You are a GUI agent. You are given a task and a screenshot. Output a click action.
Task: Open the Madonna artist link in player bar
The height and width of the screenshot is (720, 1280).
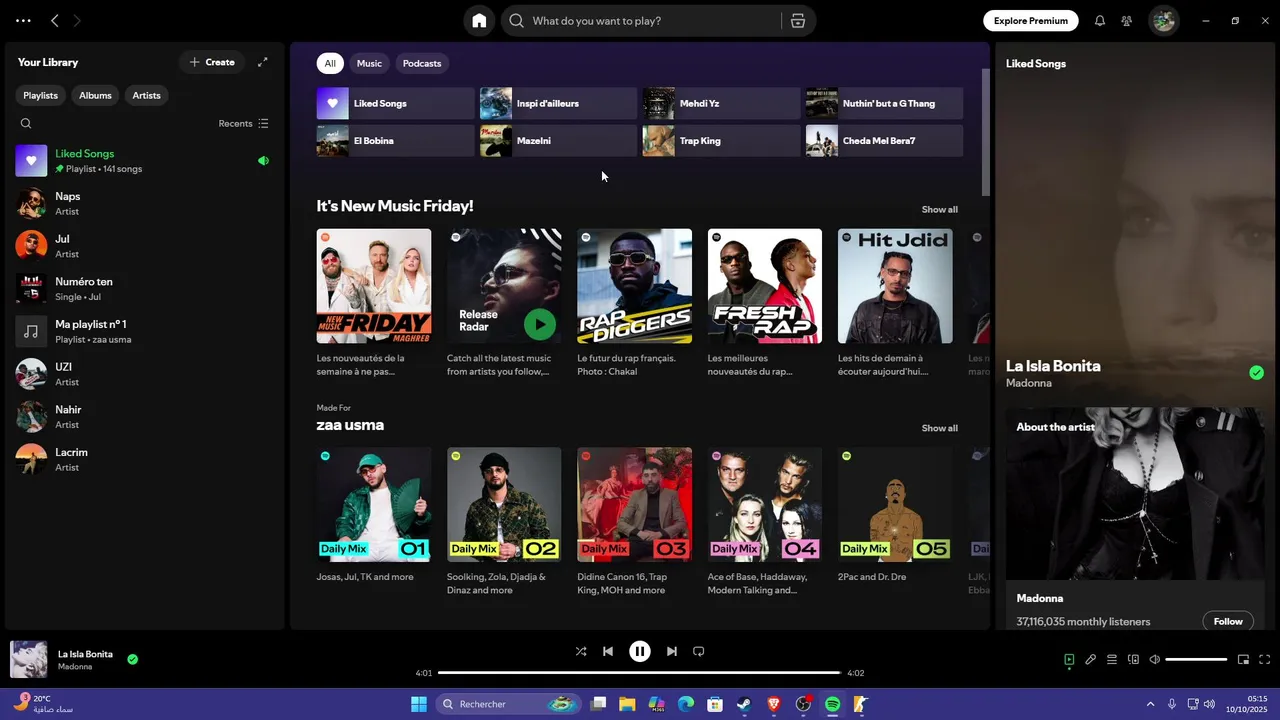tap(75, 667)
